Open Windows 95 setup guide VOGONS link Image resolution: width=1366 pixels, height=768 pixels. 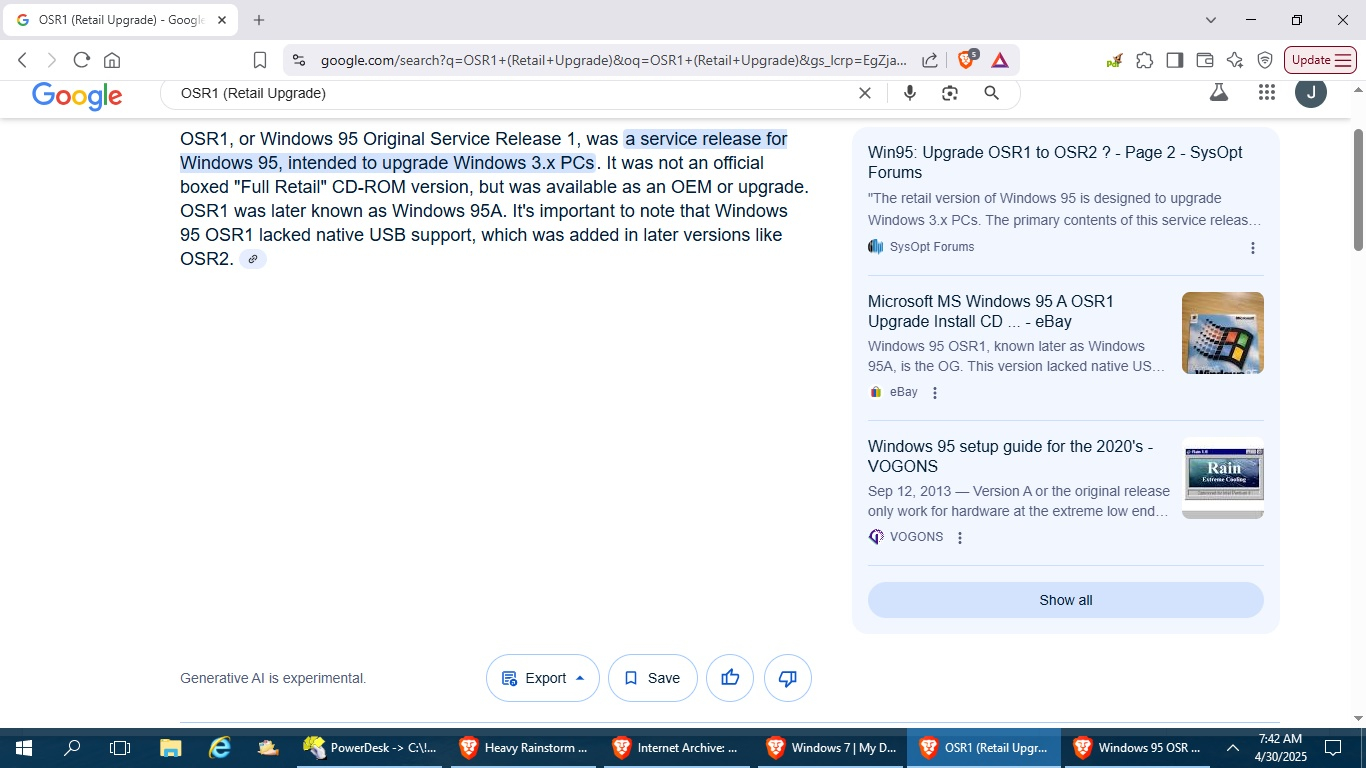tap(1010, 456)
